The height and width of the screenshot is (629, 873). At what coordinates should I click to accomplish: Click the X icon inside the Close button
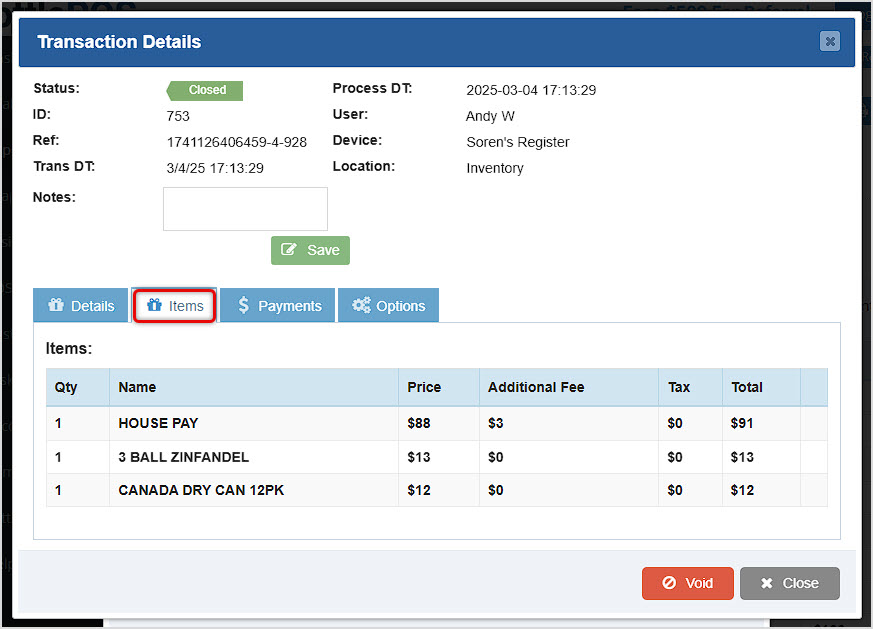point(765,583)
